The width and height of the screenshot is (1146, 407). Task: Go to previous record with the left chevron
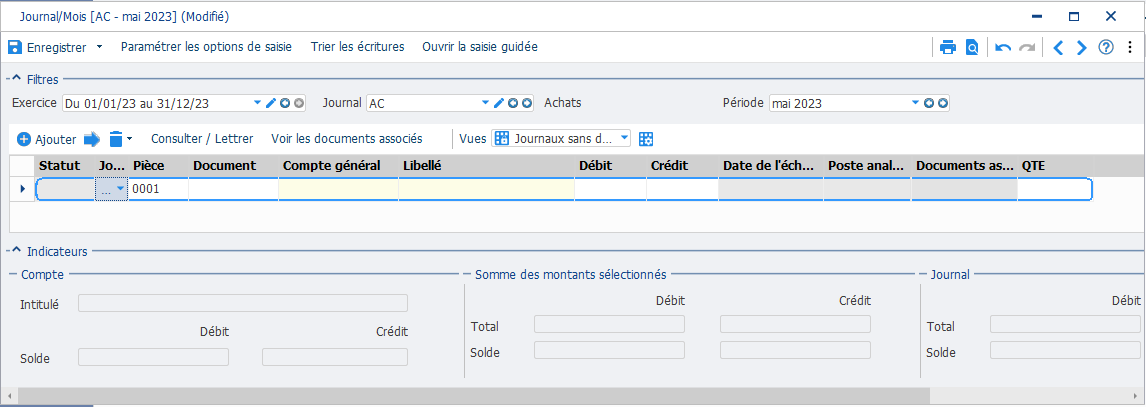tap(1058, 47)
